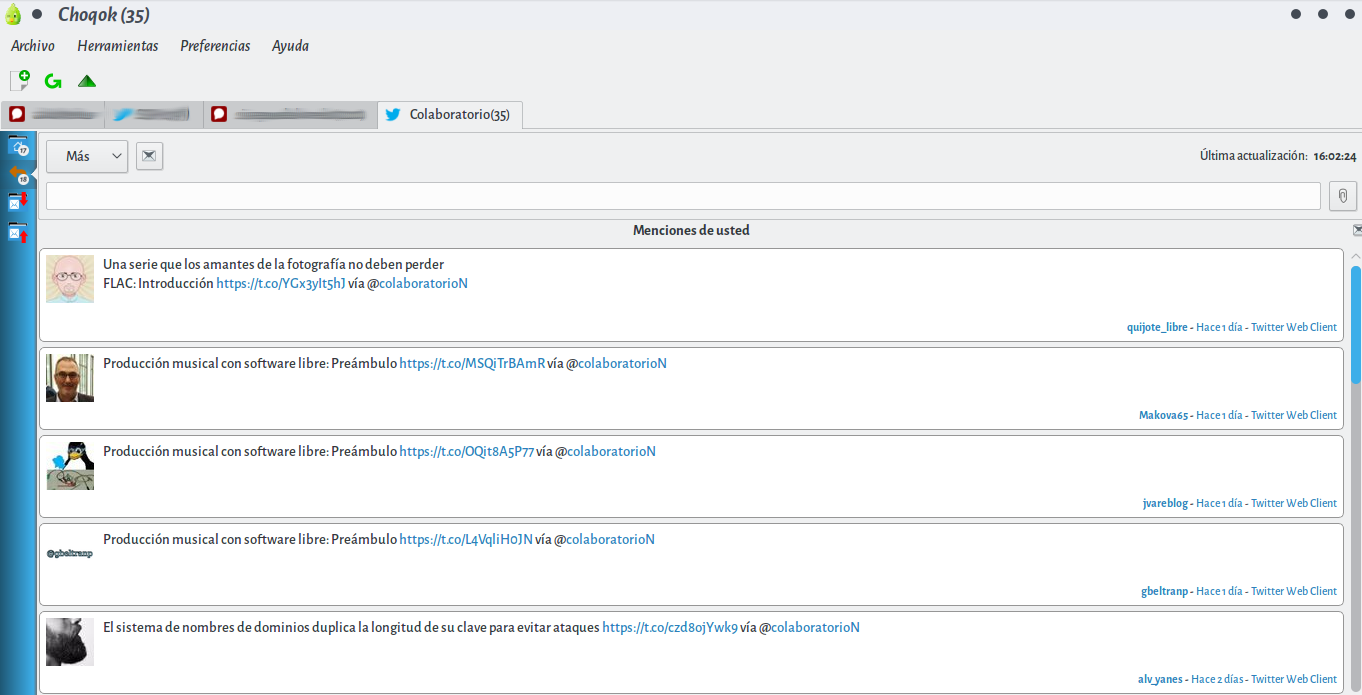Click @colaboratorioN in Makova65's post
This screenshot has height=695, width=1362.
[x=622, y=363]
